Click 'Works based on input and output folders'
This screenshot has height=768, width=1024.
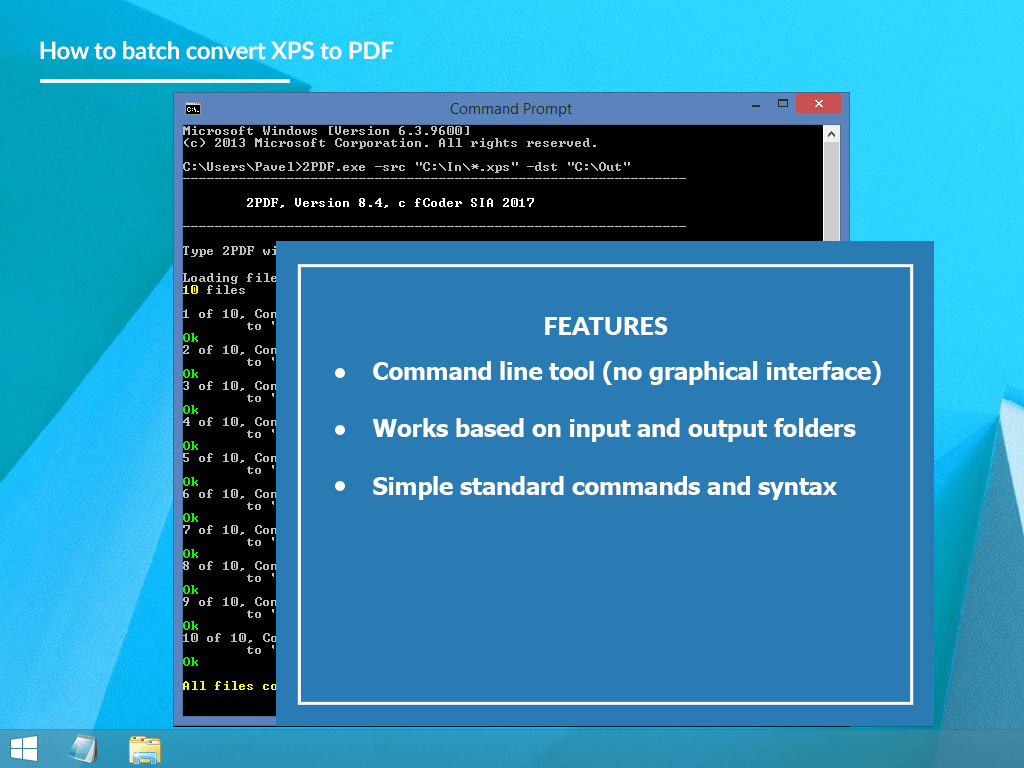tap(614, 429)
